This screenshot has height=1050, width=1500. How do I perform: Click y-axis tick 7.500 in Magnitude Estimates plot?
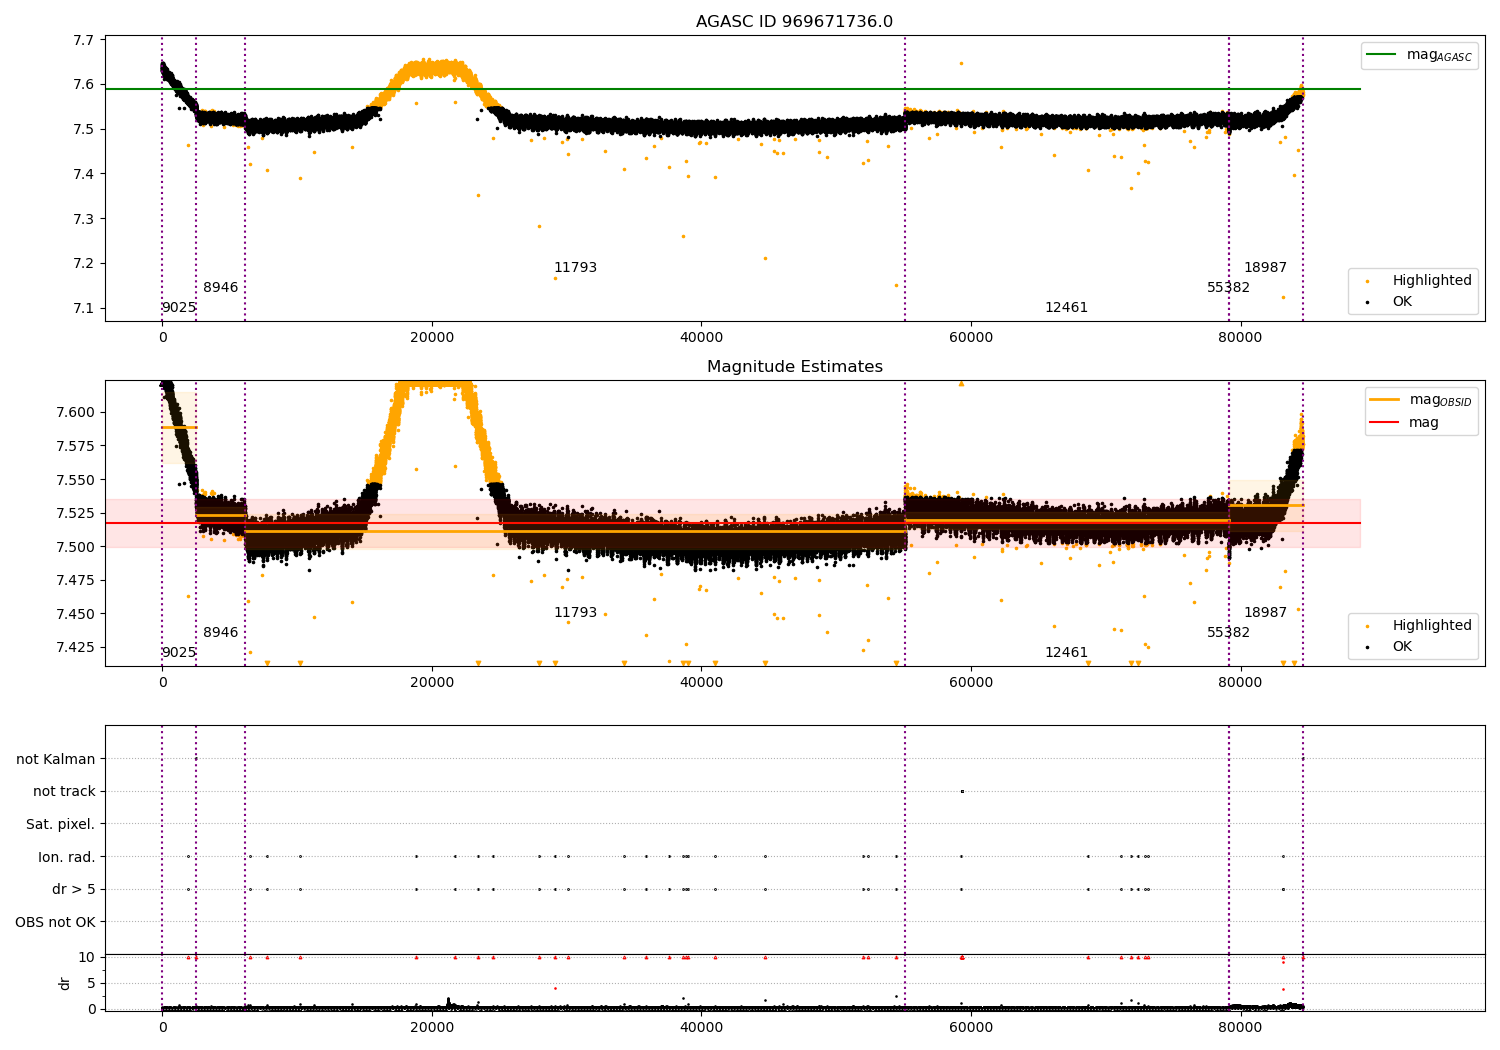(76, 547)
